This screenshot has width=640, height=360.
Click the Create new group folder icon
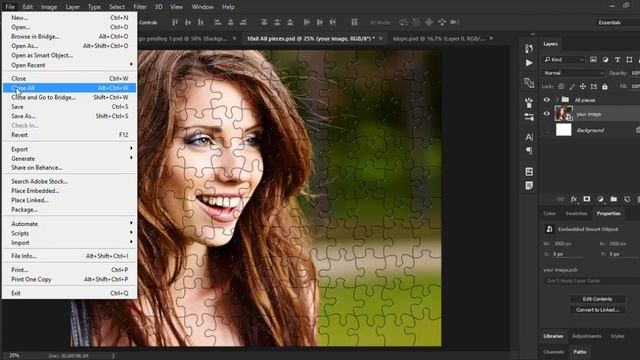613,199
